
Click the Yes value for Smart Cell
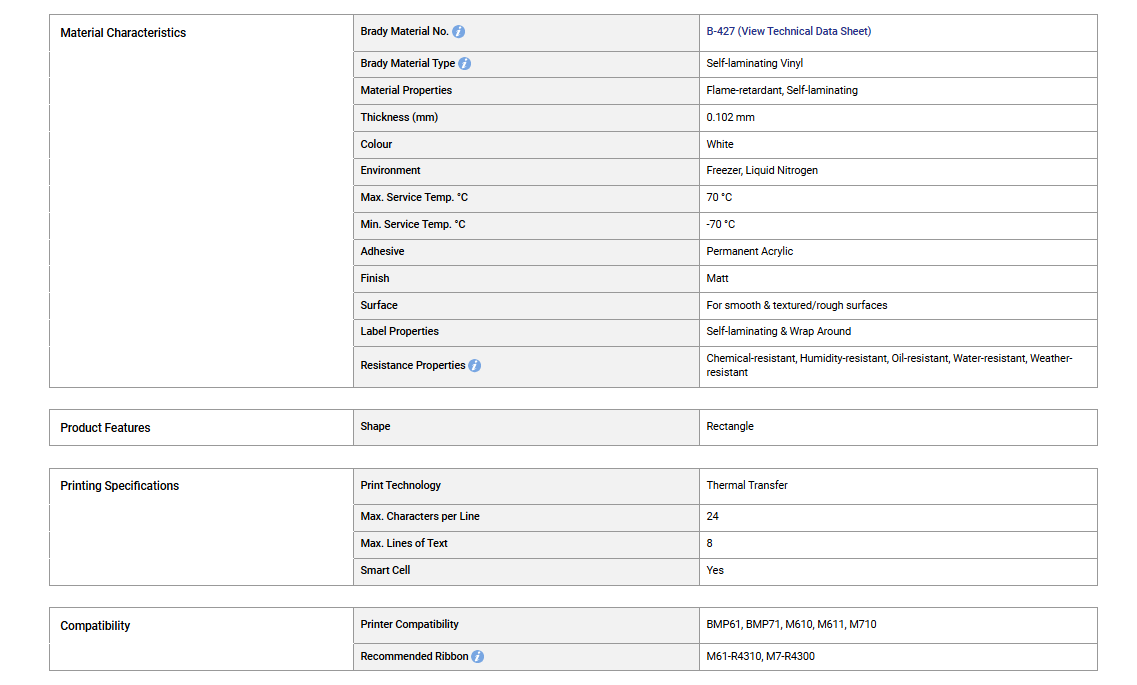coord(714,570)
